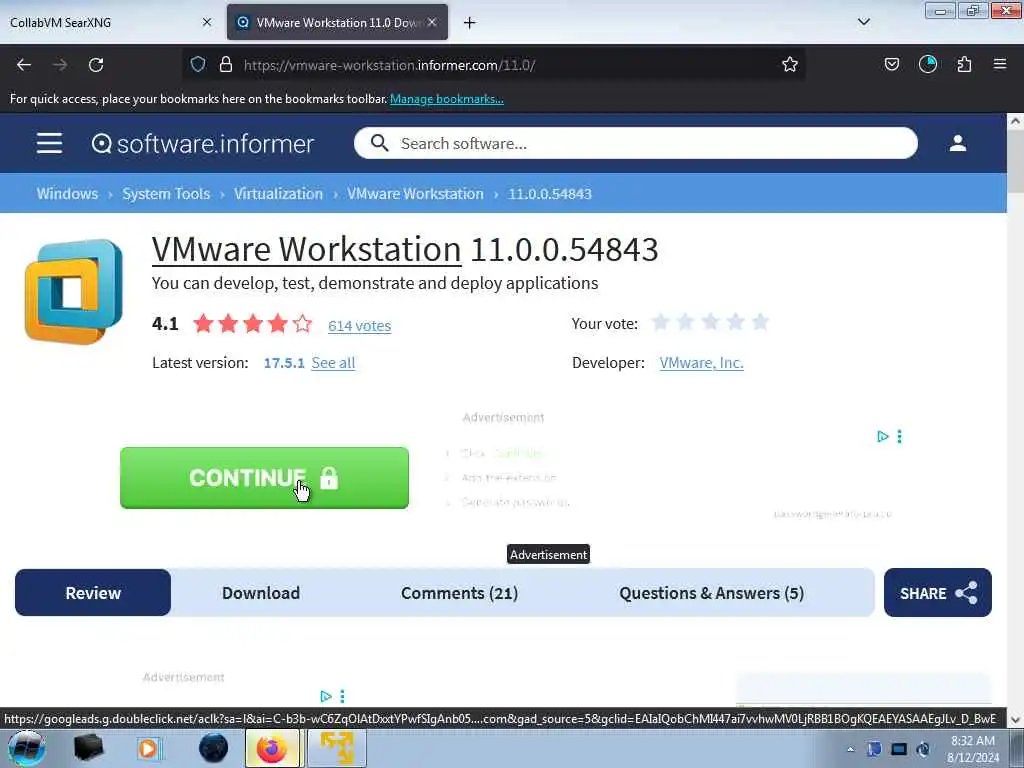
Task: Click See all versions link
Action: pos(333,363)
